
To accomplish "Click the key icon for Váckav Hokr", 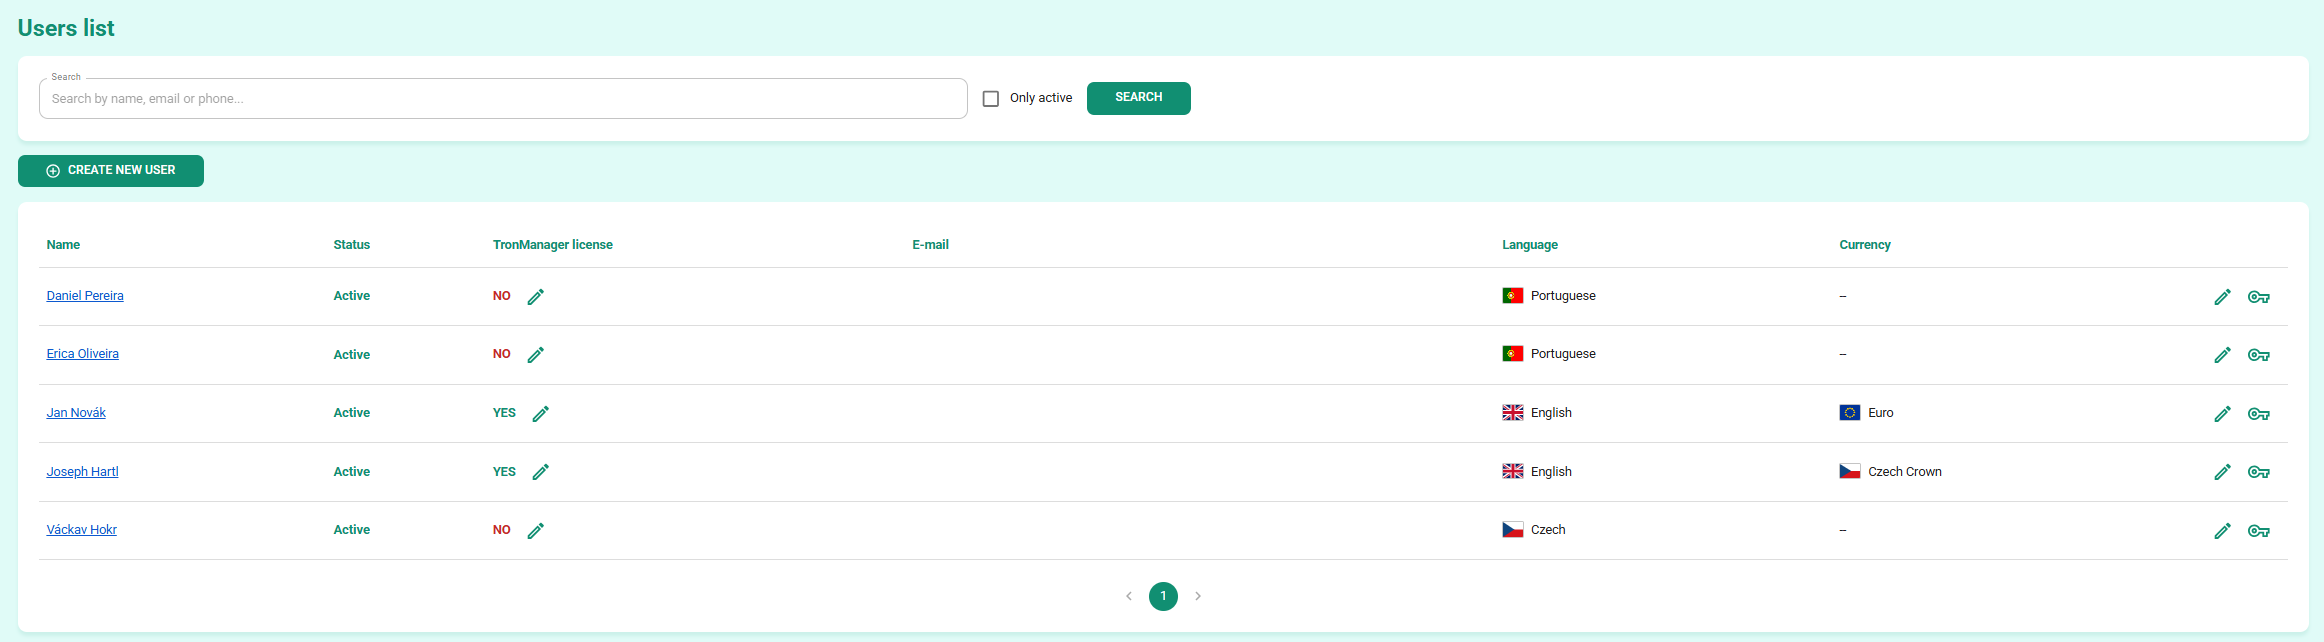I will (x=2259, y=531).
